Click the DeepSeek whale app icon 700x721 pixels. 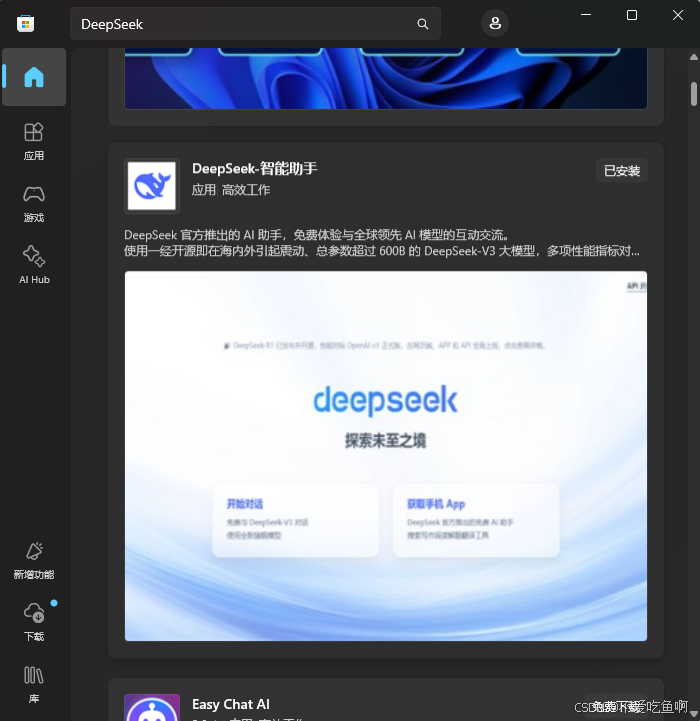coord(152,186)
